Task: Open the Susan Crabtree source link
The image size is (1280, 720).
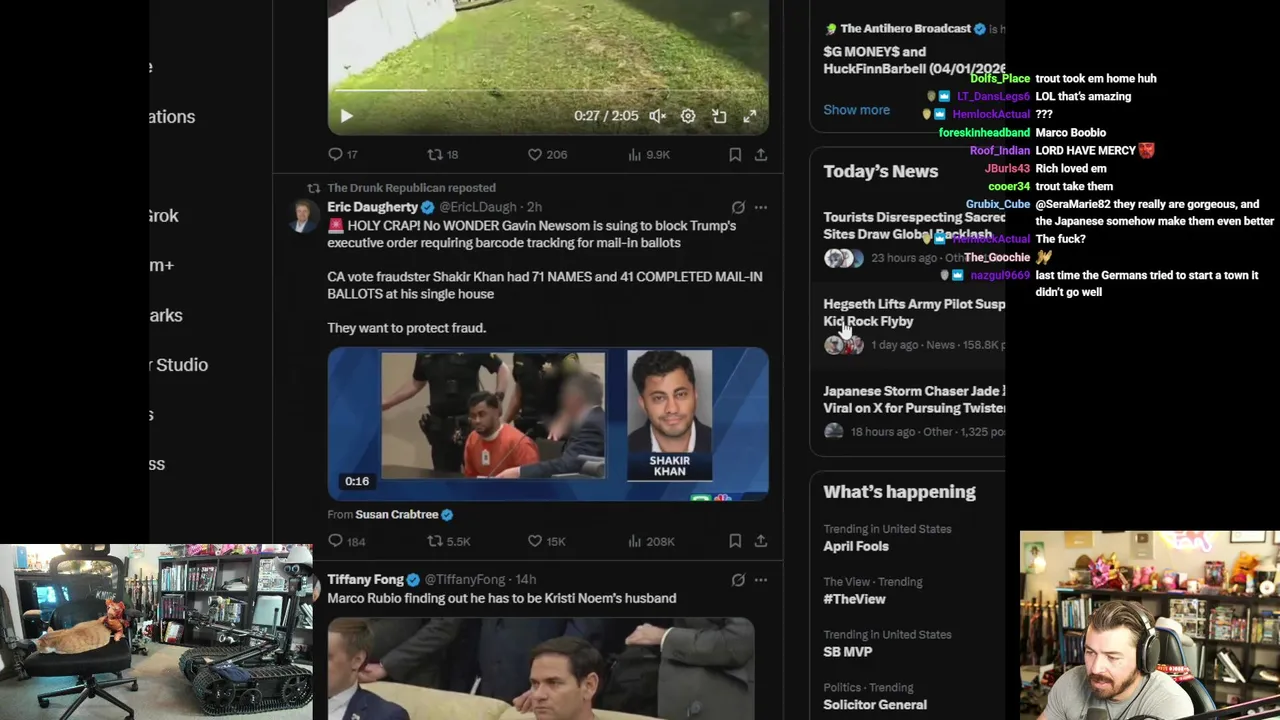Action: (396, 514)
